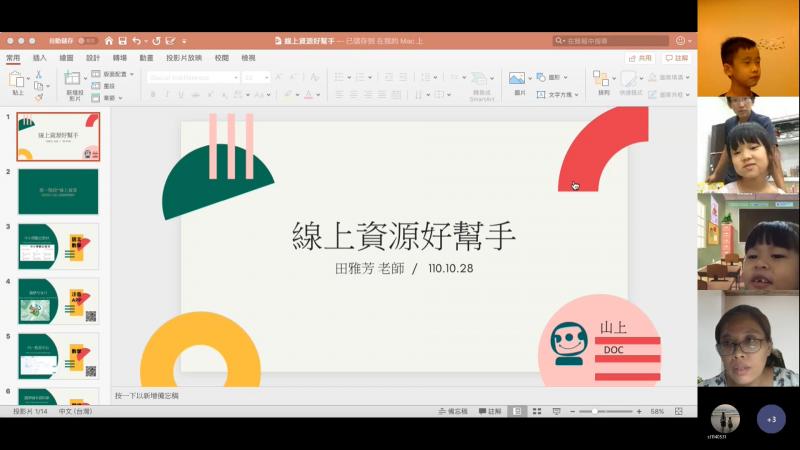Switch to slide sorter grid view
Image resolution: width=800 pixels, height=450 pixels.
point(537,411)
